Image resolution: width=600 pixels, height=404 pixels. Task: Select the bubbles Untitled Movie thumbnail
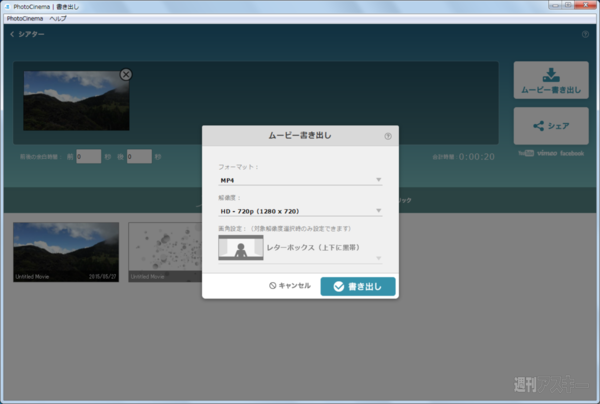(x=165, y=252)
